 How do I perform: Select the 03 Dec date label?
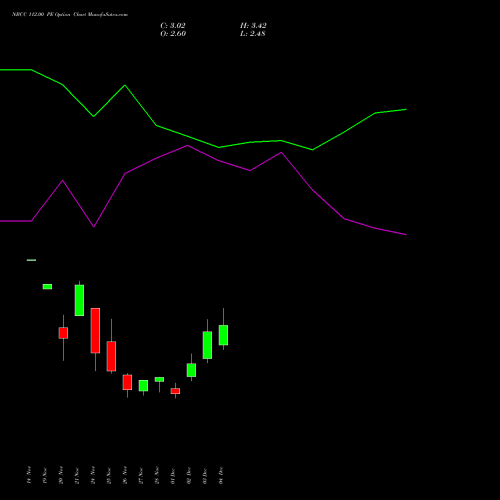coord(205,475)
